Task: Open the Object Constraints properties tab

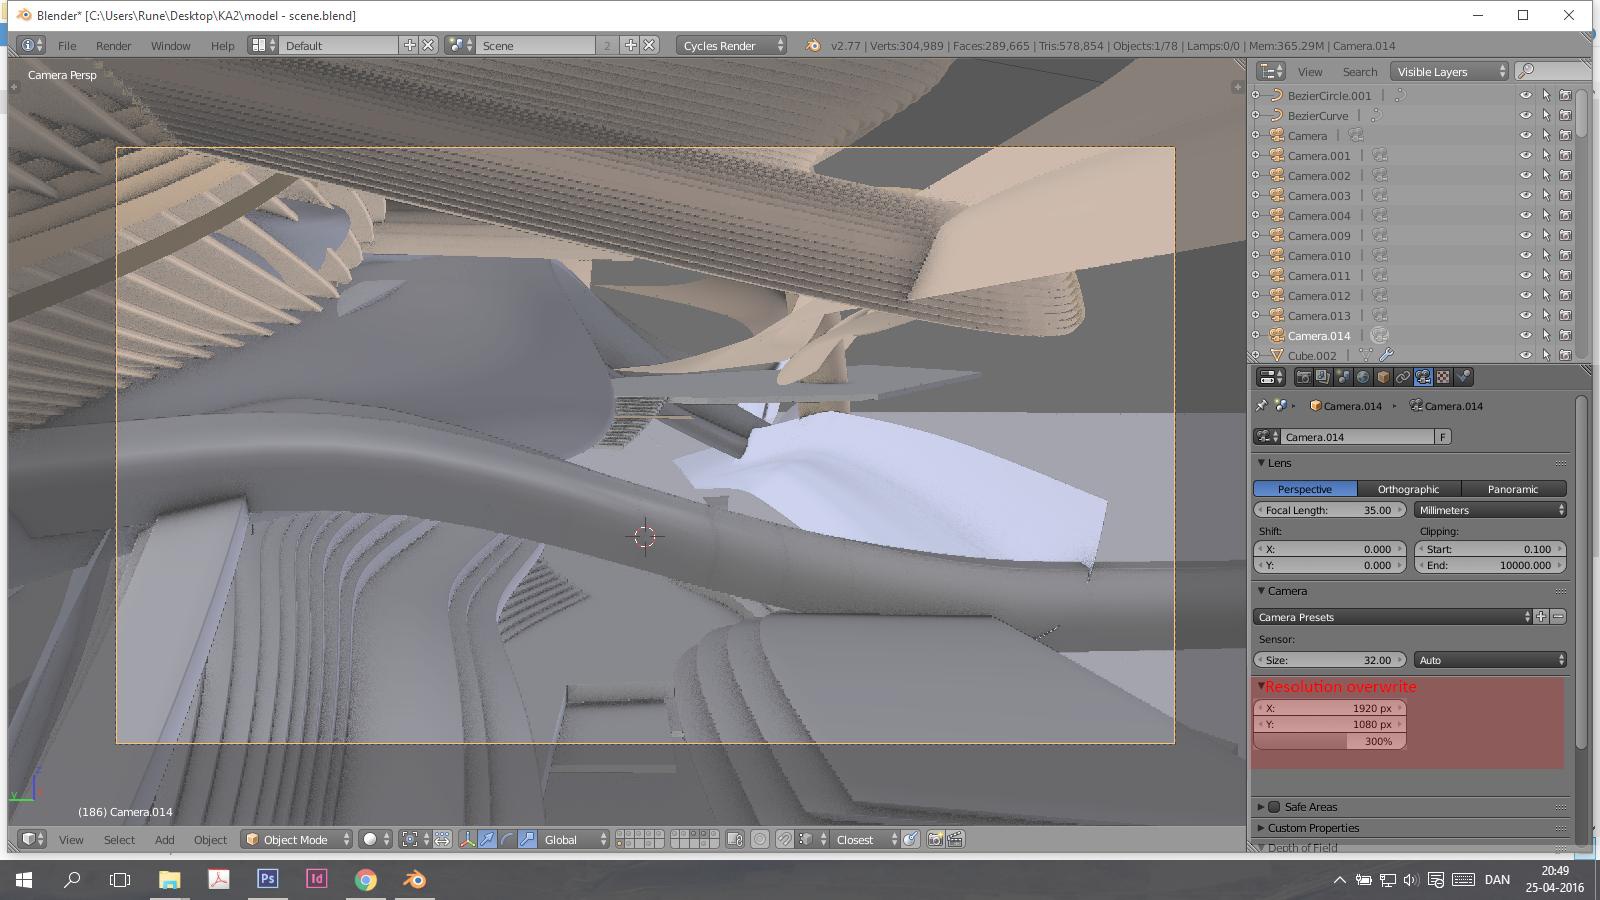Action: click(1403, 377)
